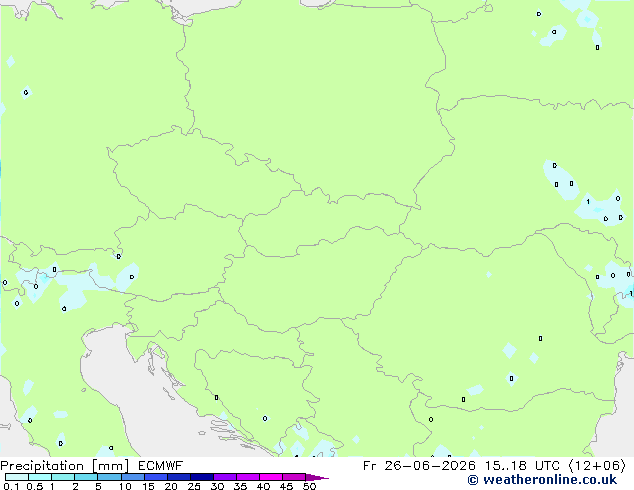
Task: Click the legend swatch between 35 and 40
Action: [247, 477]
